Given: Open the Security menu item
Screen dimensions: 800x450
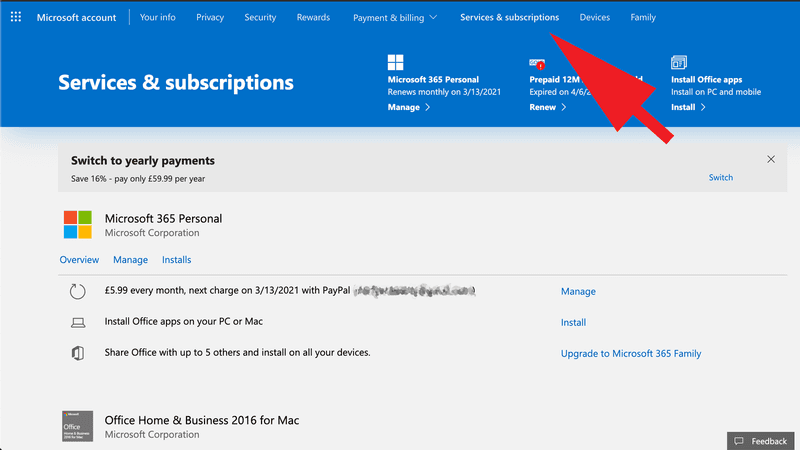Looking at the screenshot, I should [260, 17].
